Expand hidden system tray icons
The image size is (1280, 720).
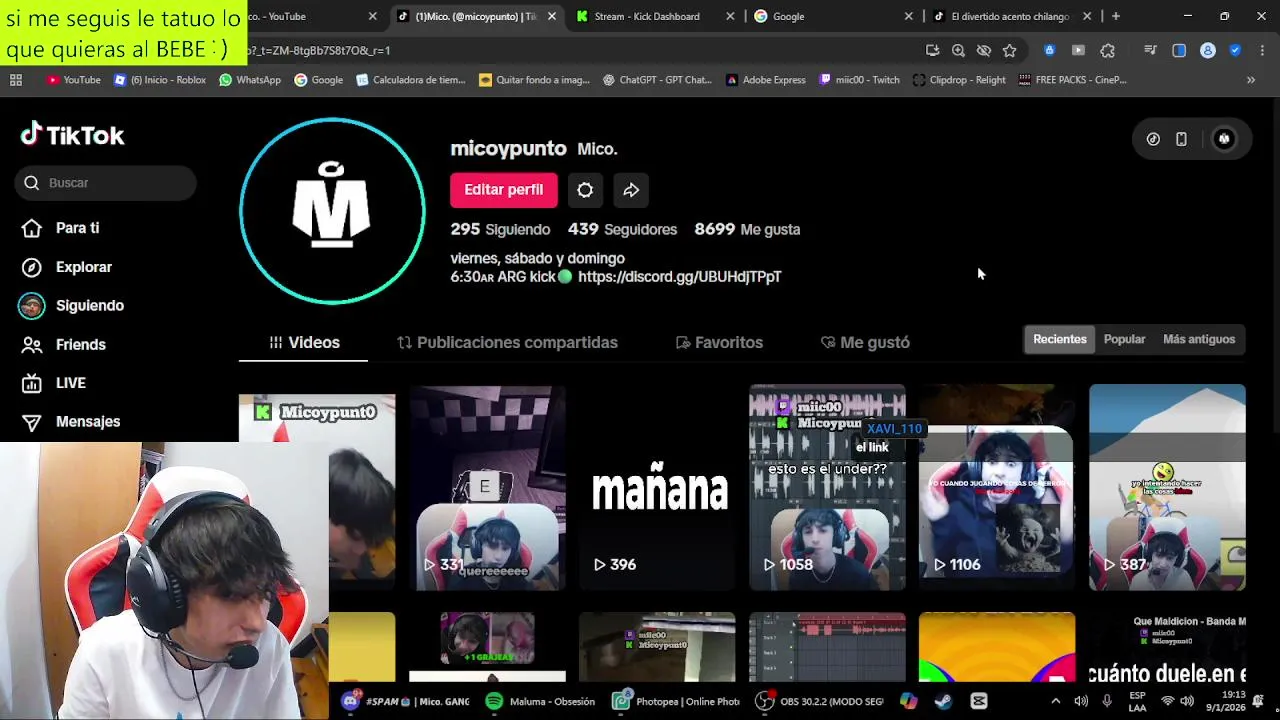point(1055,702)
